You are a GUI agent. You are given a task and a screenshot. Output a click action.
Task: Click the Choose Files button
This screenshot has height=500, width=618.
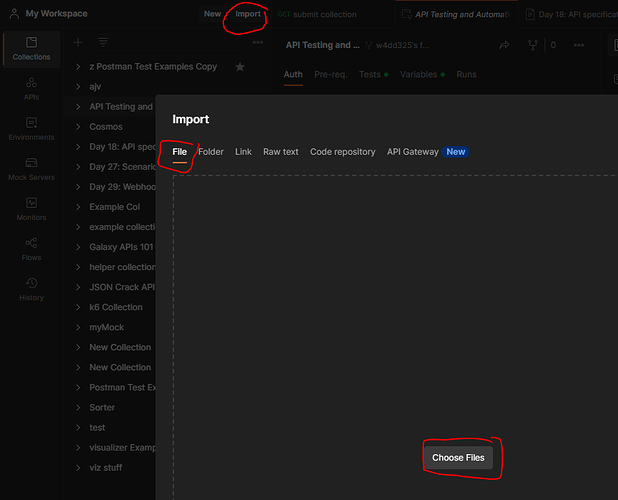coord(458,457)
